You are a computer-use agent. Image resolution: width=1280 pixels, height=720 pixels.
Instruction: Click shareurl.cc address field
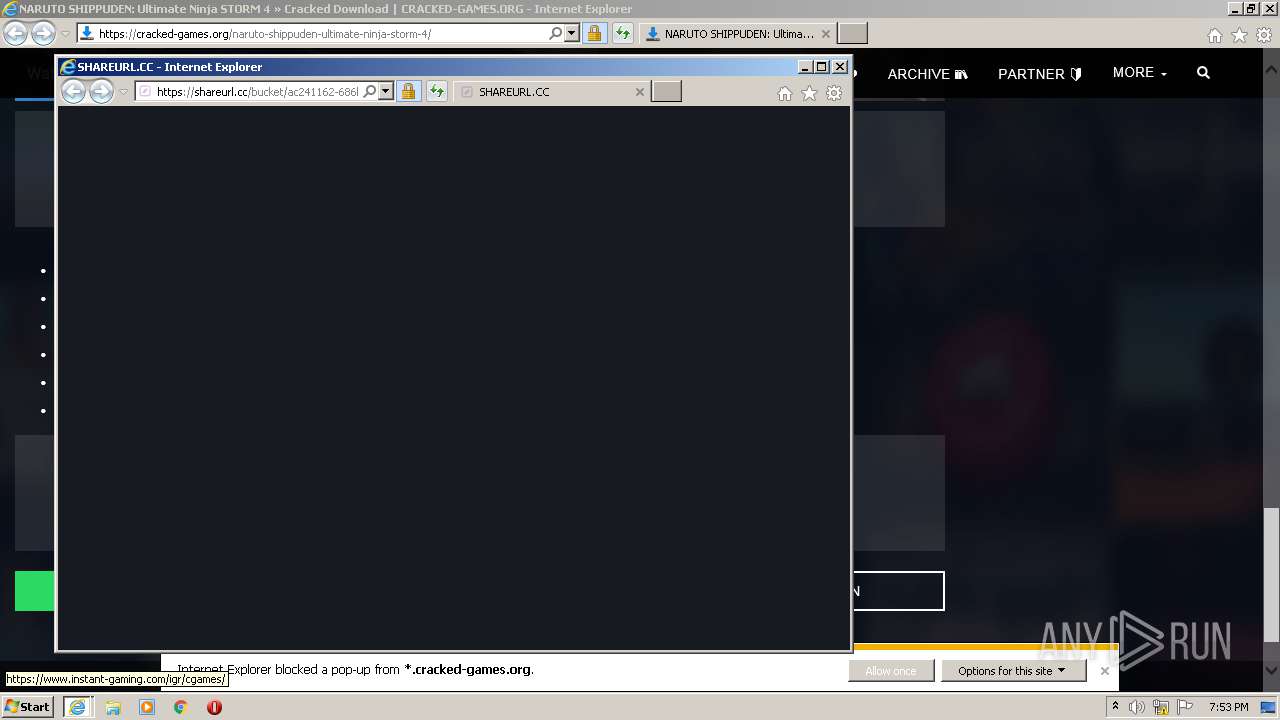(257, 91)
